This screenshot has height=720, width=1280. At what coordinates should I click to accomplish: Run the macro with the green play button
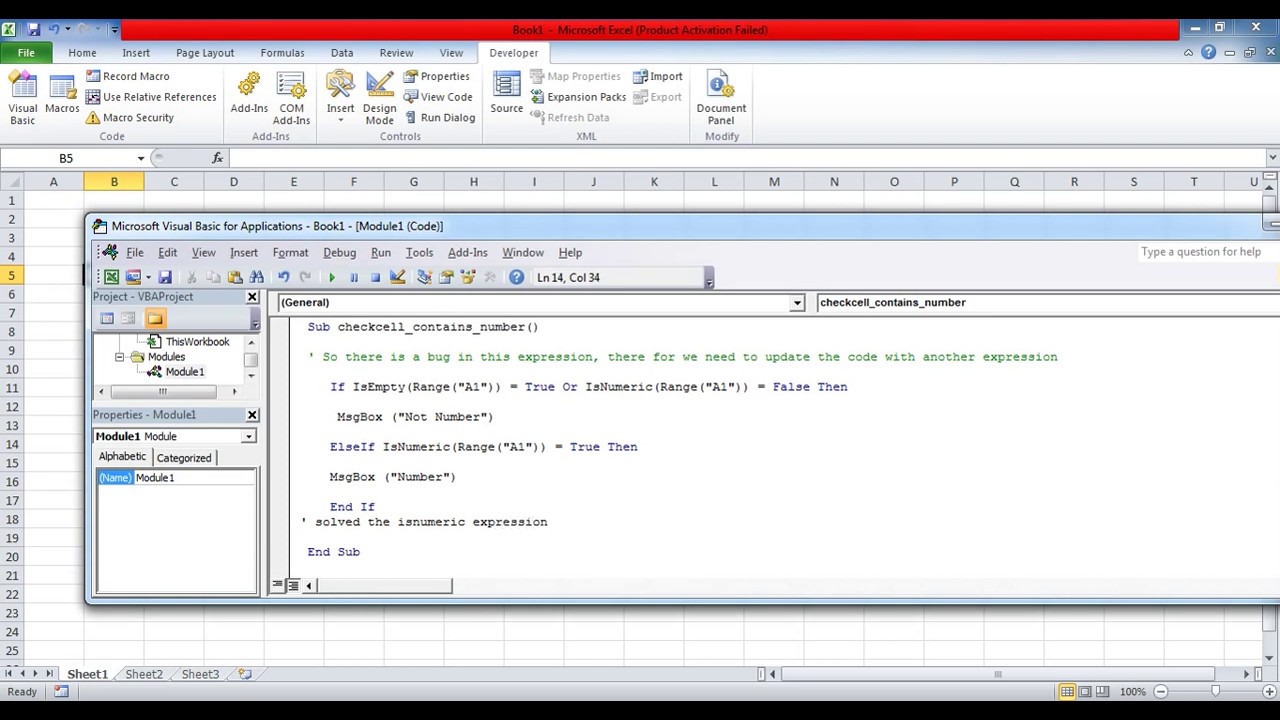tap(332, 277)
